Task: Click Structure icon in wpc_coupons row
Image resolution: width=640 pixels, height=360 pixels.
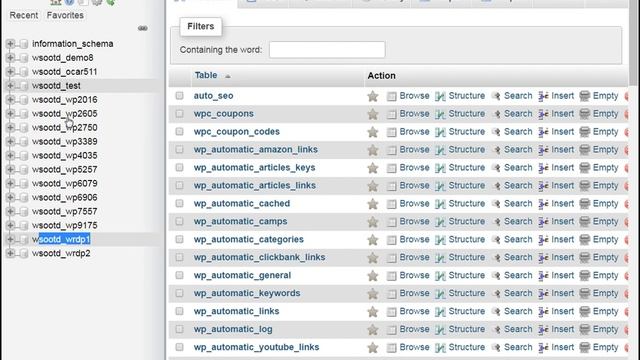Action: point(440,114)
